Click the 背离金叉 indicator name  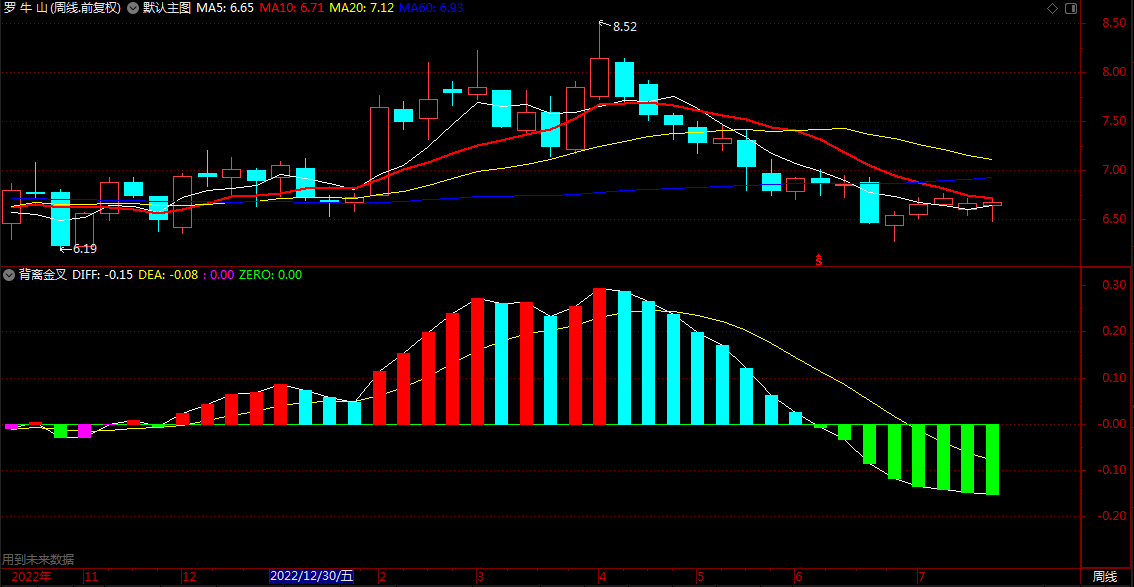pyautogui.click(x=43, y=275)
